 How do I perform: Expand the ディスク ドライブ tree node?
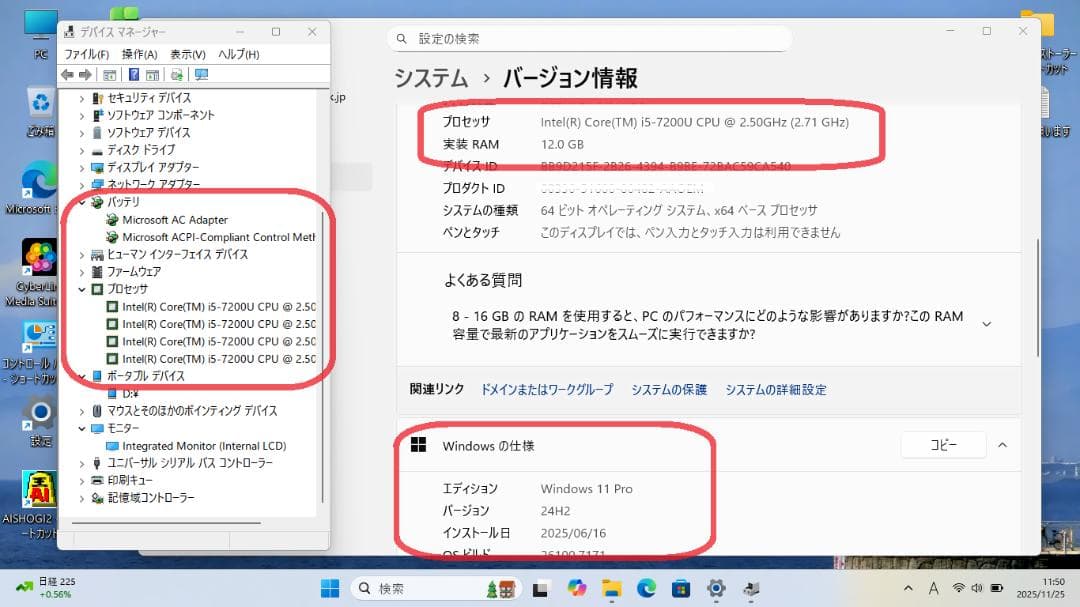(x=83, y=149)
